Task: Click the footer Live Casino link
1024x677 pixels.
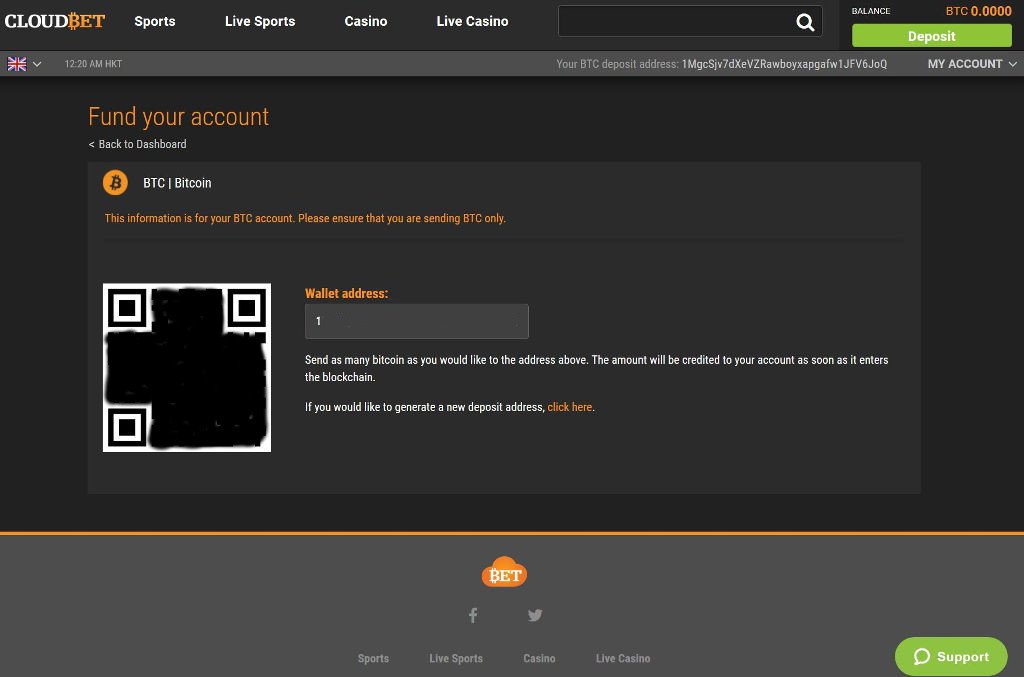Action: click(x=623, y=659)
